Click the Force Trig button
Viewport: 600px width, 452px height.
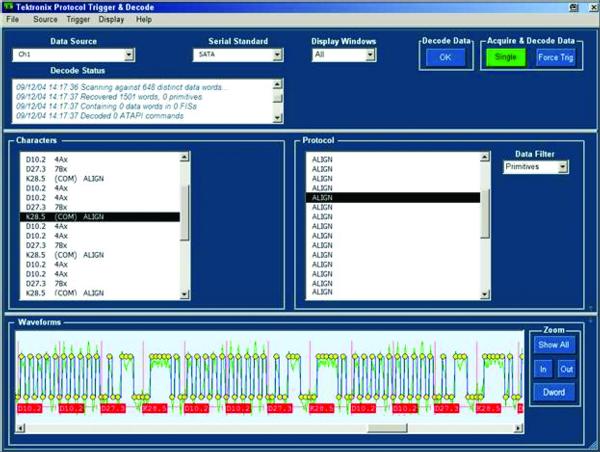coord(556,58)
